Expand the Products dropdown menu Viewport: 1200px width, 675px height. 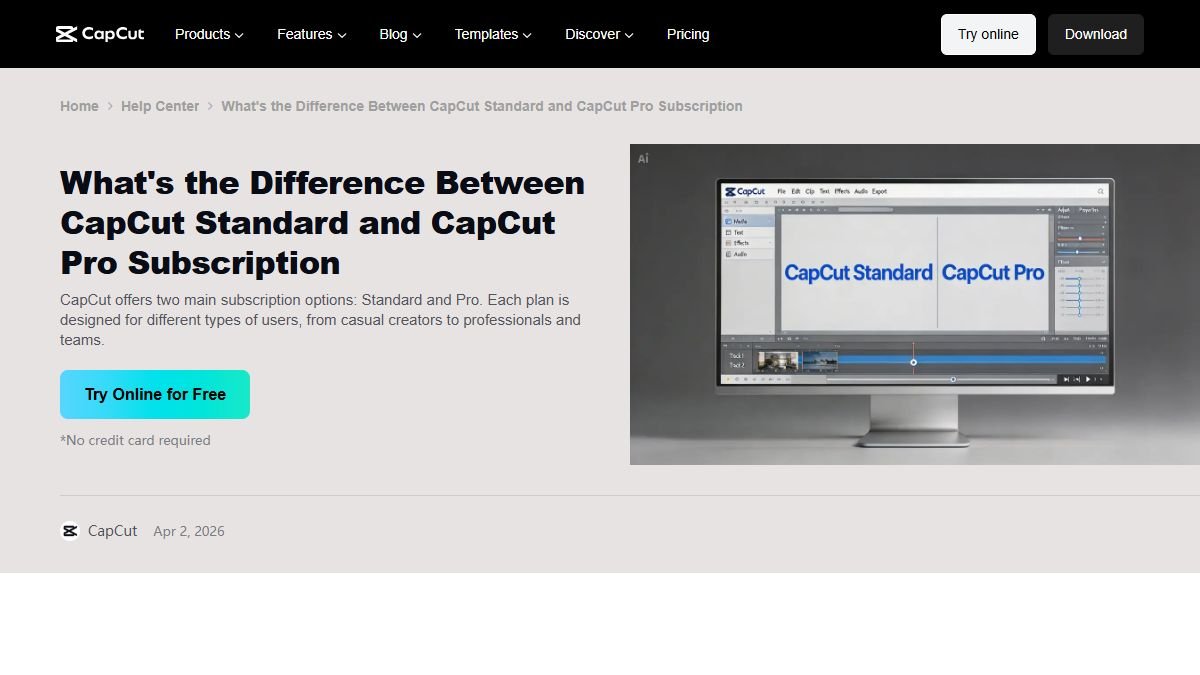click(x=209, y=34)
